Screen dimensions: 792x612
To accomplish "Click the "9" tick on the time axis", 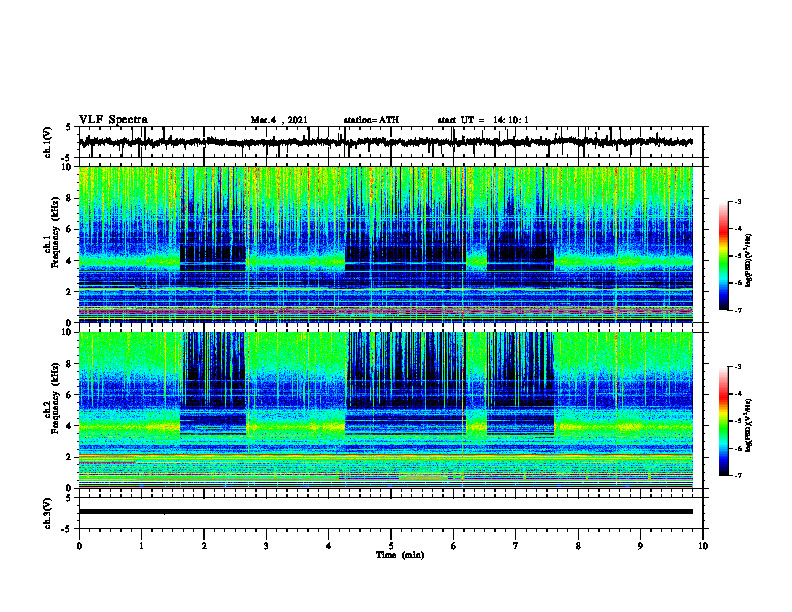I will click(640, 546).
